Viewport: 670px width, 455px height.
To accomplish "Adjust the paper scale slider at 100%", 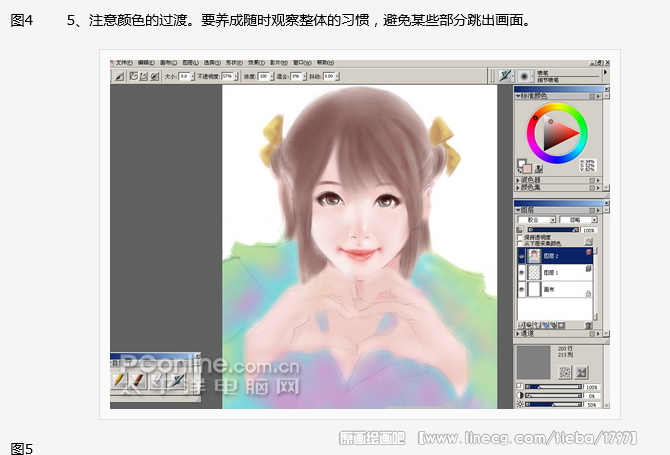I will point(554,387).
